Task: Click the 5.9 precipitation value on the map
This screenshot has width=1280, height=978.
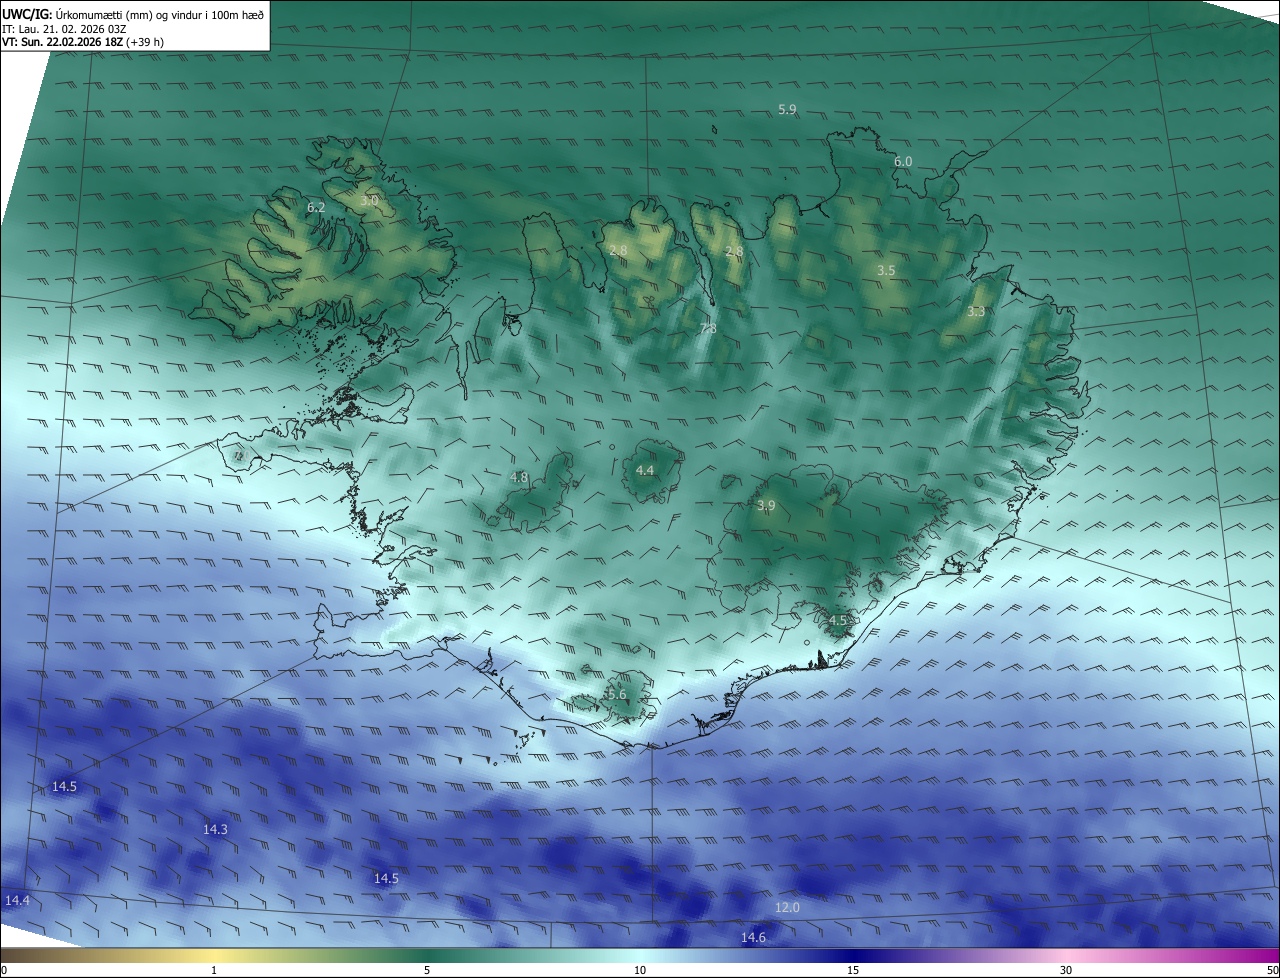Action: click(x=787, y=109)
